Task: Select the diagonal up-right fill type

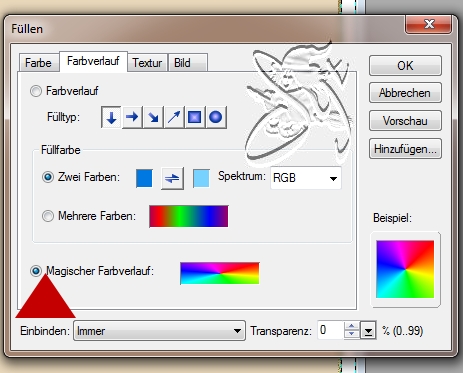Action: [174, 117]
